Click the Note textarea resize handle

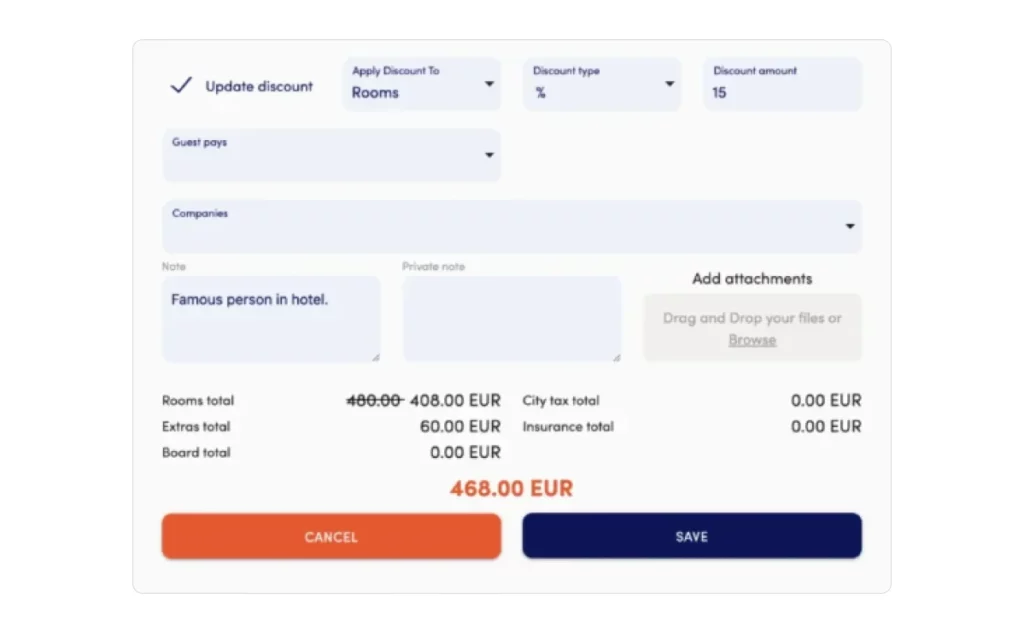coord(376,358)
